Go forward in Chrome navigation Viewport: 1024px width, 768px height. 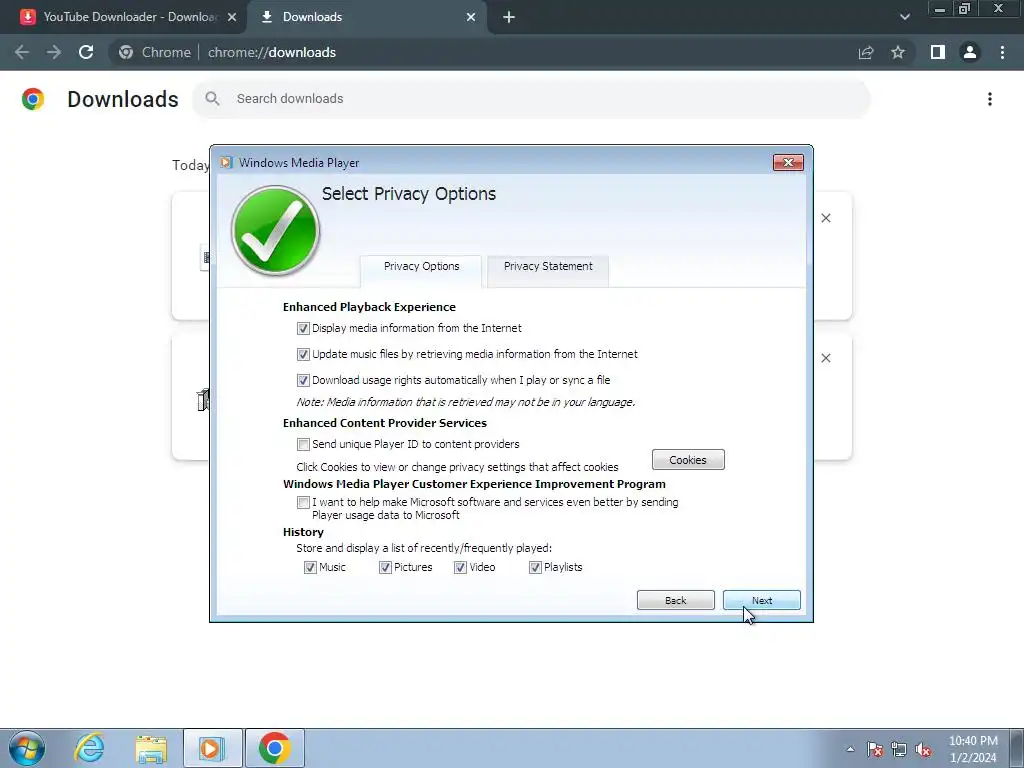[x=54, y=52]
